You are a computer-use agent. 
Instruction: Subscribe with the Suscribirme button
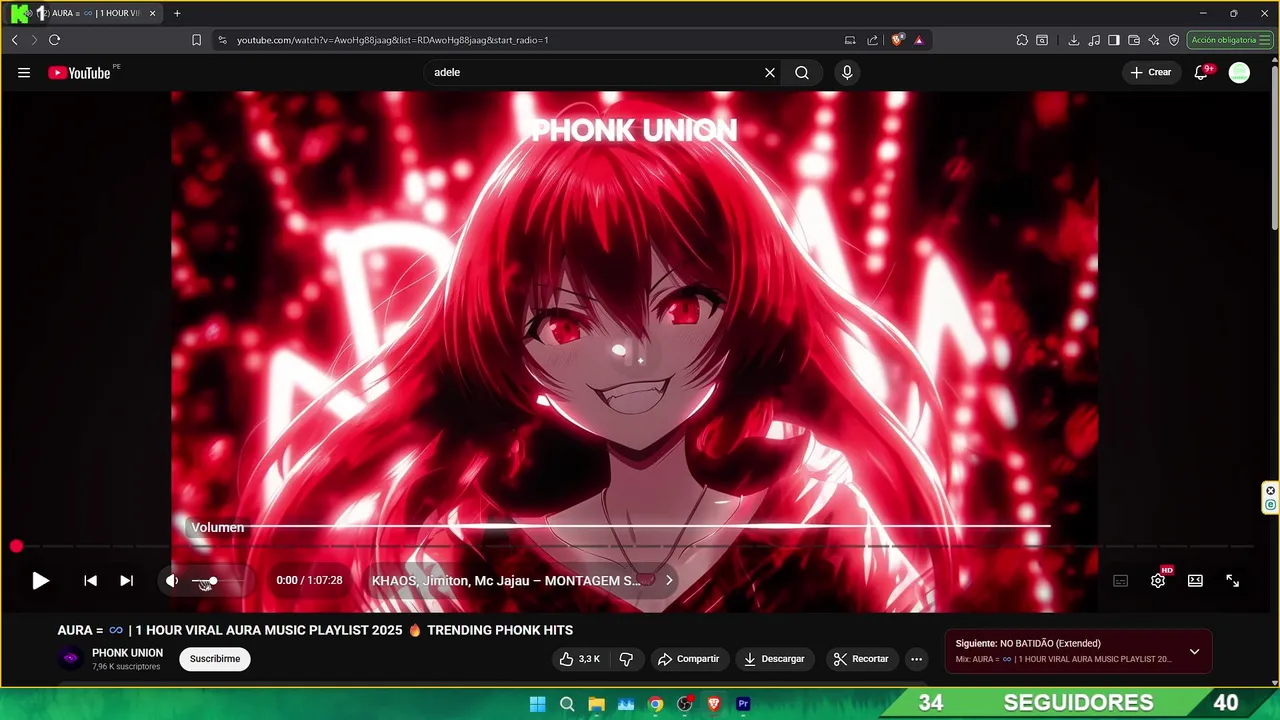[215, 659]
